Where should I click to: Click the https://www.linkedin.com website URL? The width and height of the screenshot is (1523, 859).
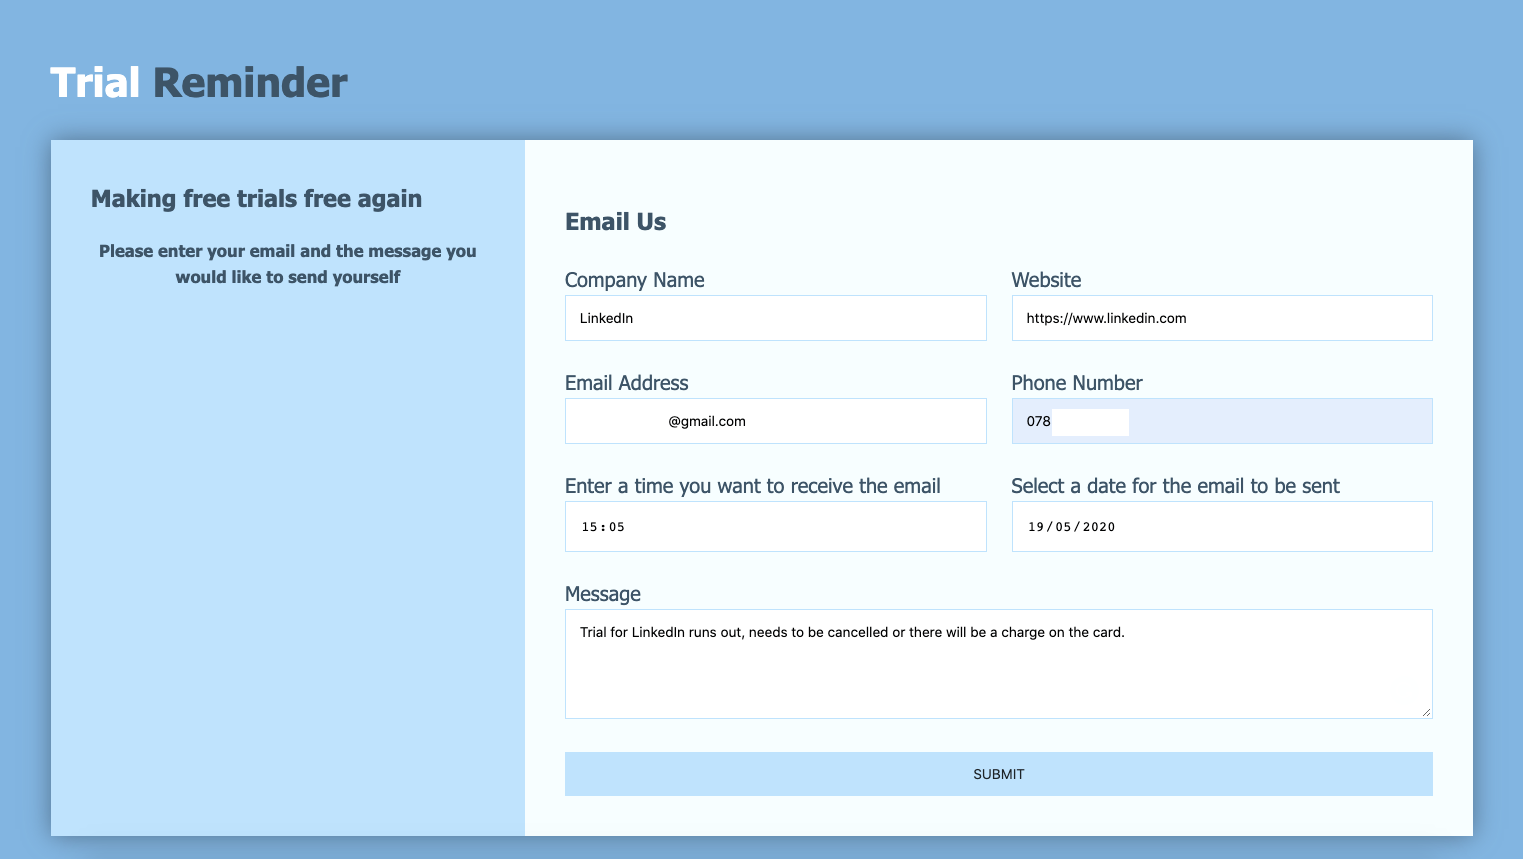pyautogui.click(x=1105, y=318)
